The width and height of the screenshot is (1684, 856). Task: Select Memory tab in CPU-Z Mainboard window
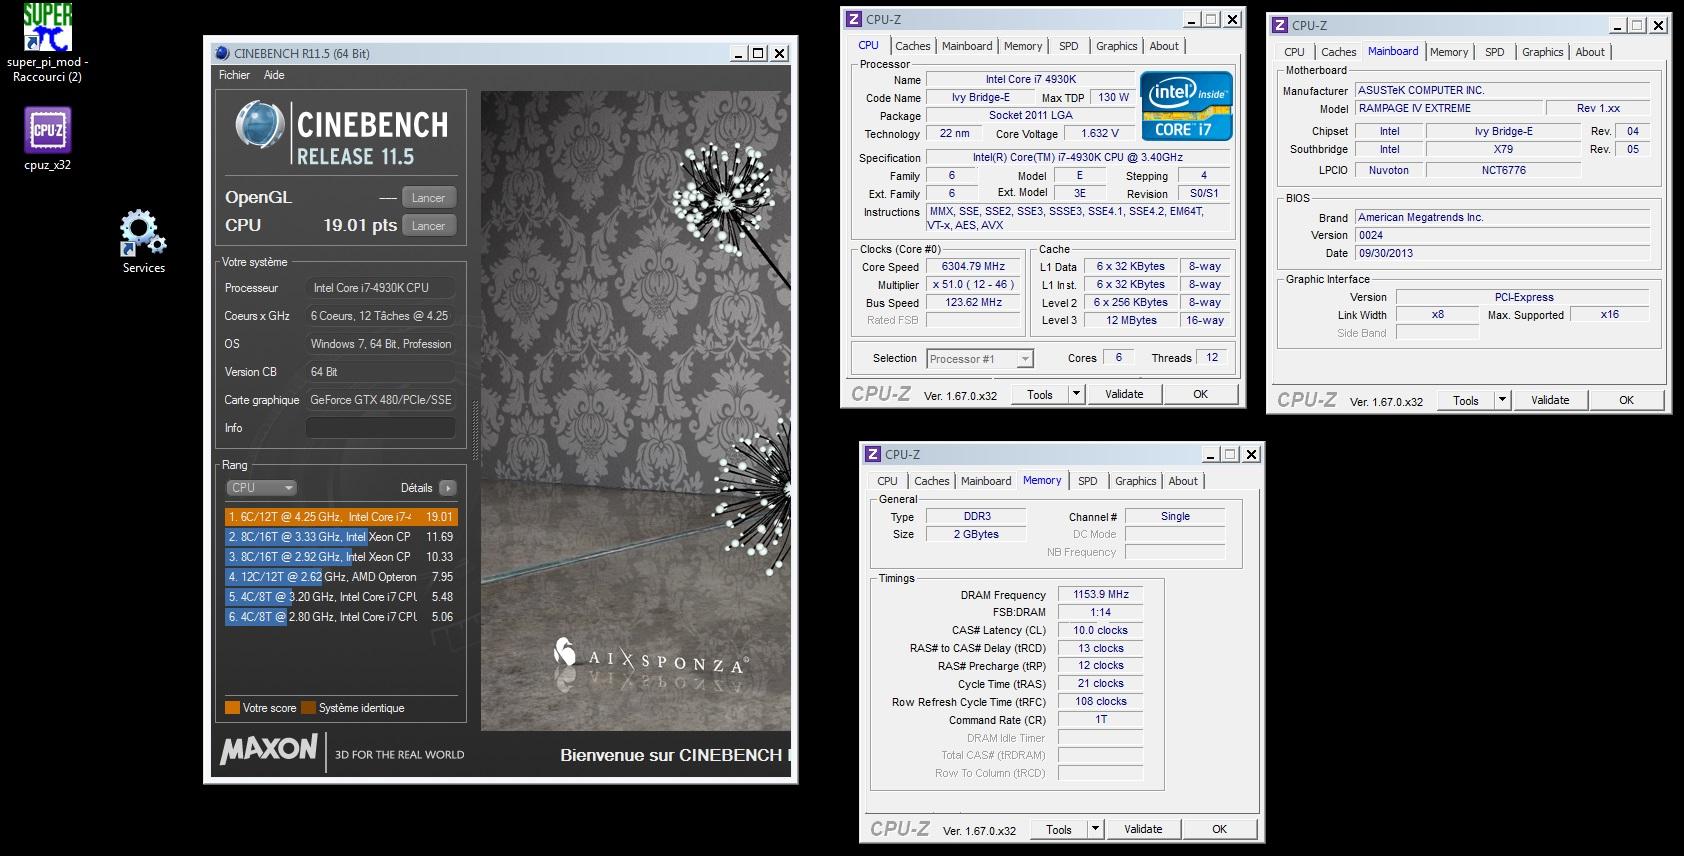[1449, 52]
